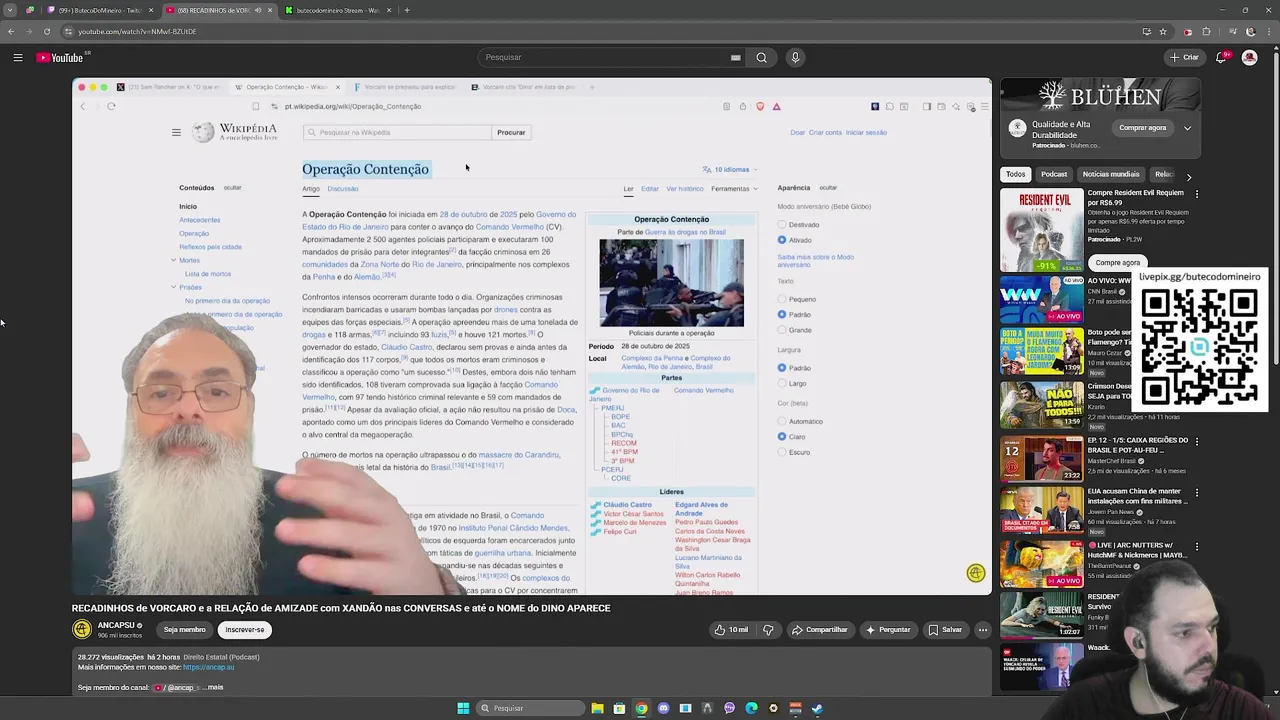The width and height of the screenshot is (1280, 720).
Task: Click the Windows taskbar search box
Action: tap(529, 708)
